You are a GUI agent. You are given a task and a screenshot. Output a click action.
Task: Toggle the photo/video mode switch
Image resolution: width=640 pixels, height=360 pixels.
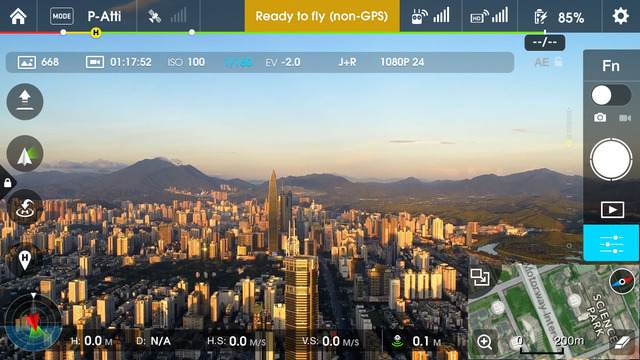[611, 96]
